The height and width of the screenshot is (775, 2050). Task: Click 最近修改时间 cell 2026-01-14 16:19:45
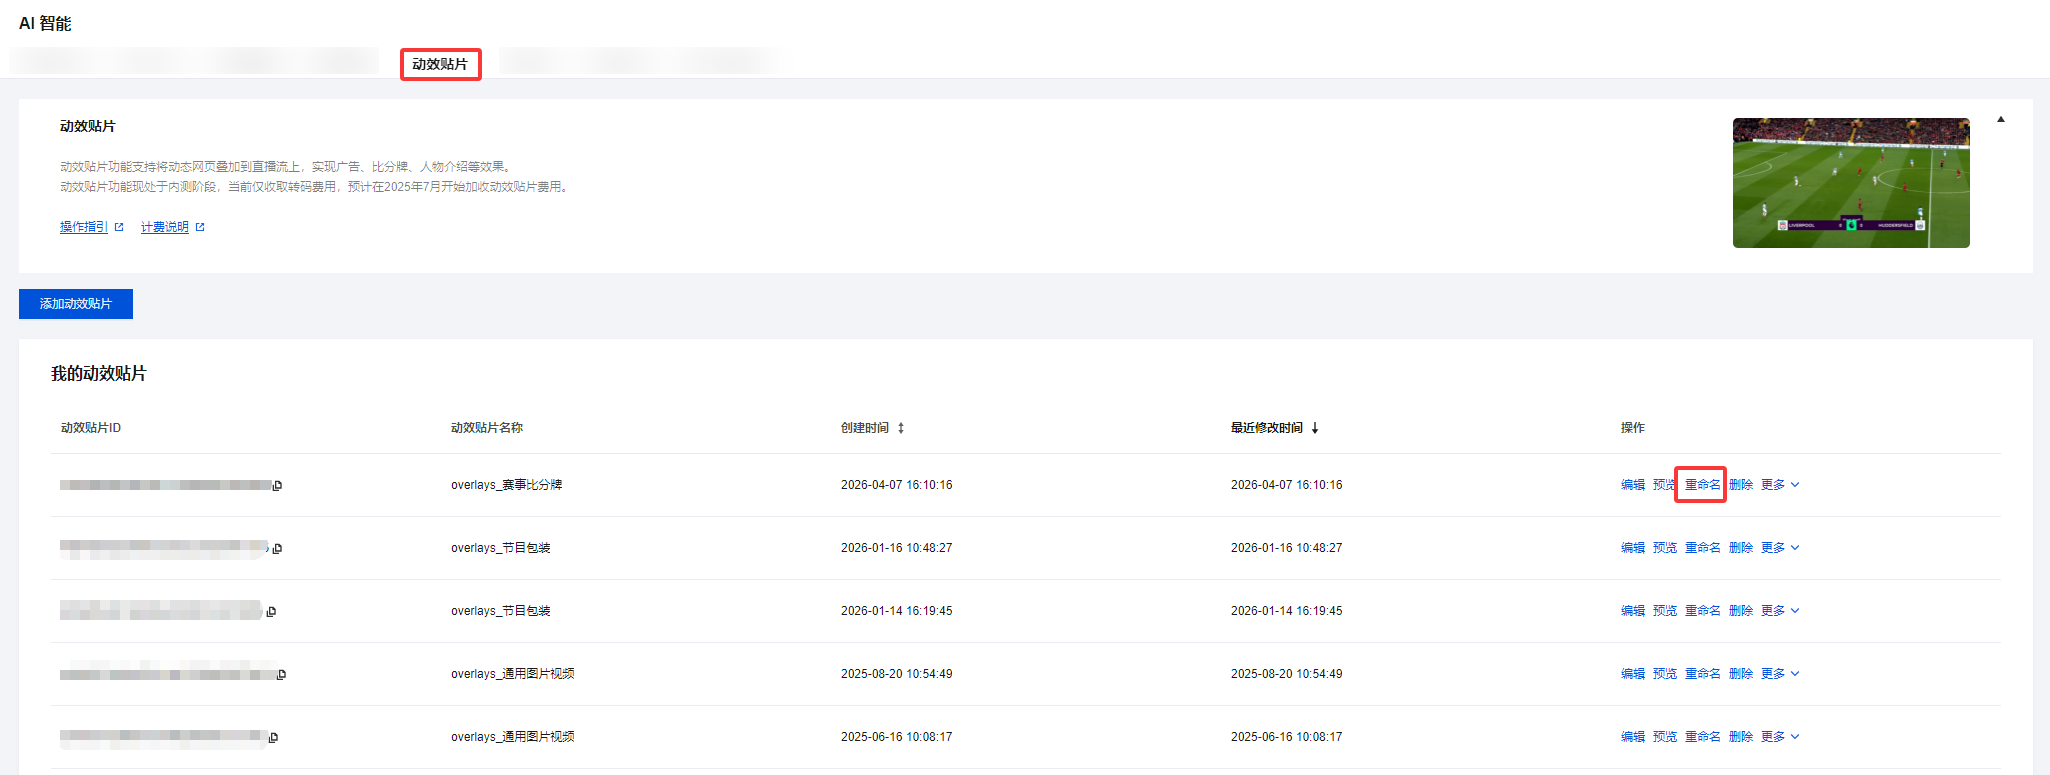pos(1287,611)
